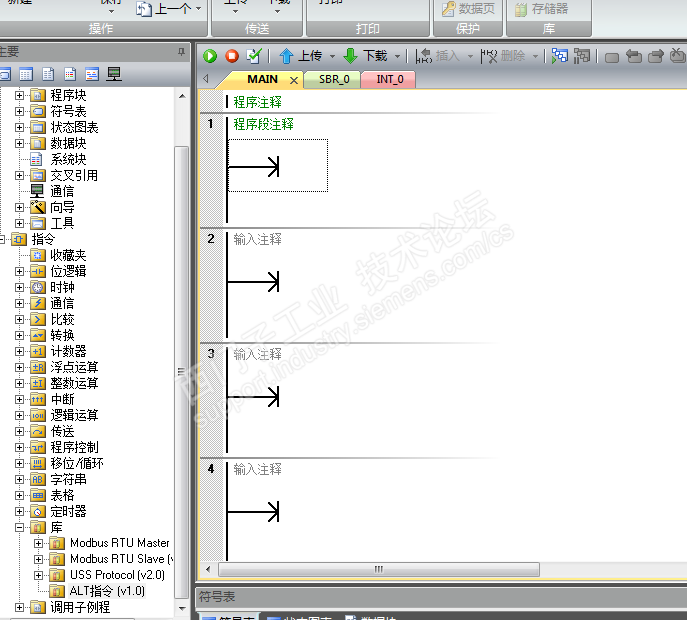The image size is (687, 620).
Task: Open the Insert (插入) dropdown arrow
Action: click(470, 57)
